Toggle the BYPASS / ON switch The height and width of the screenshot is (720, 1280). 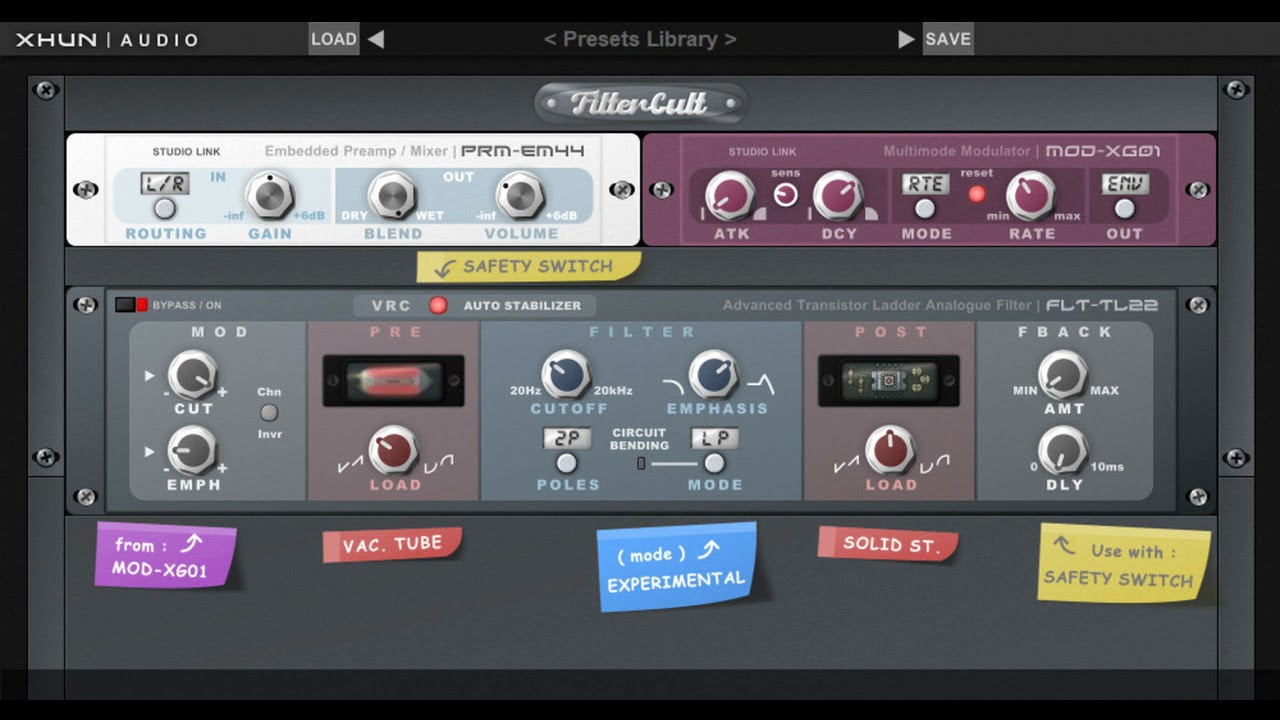131,305
